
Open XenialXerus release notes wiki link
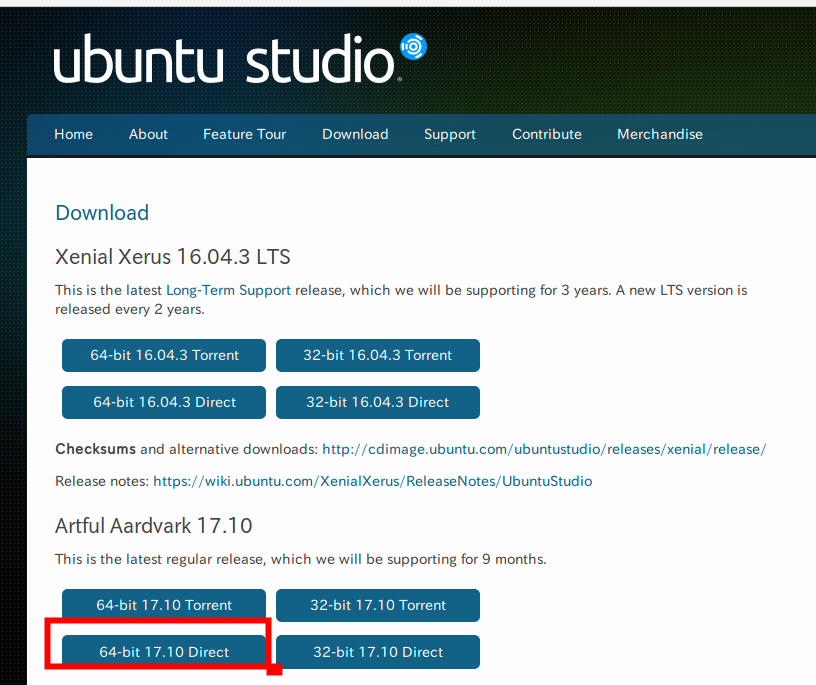[x=373, y=481]
